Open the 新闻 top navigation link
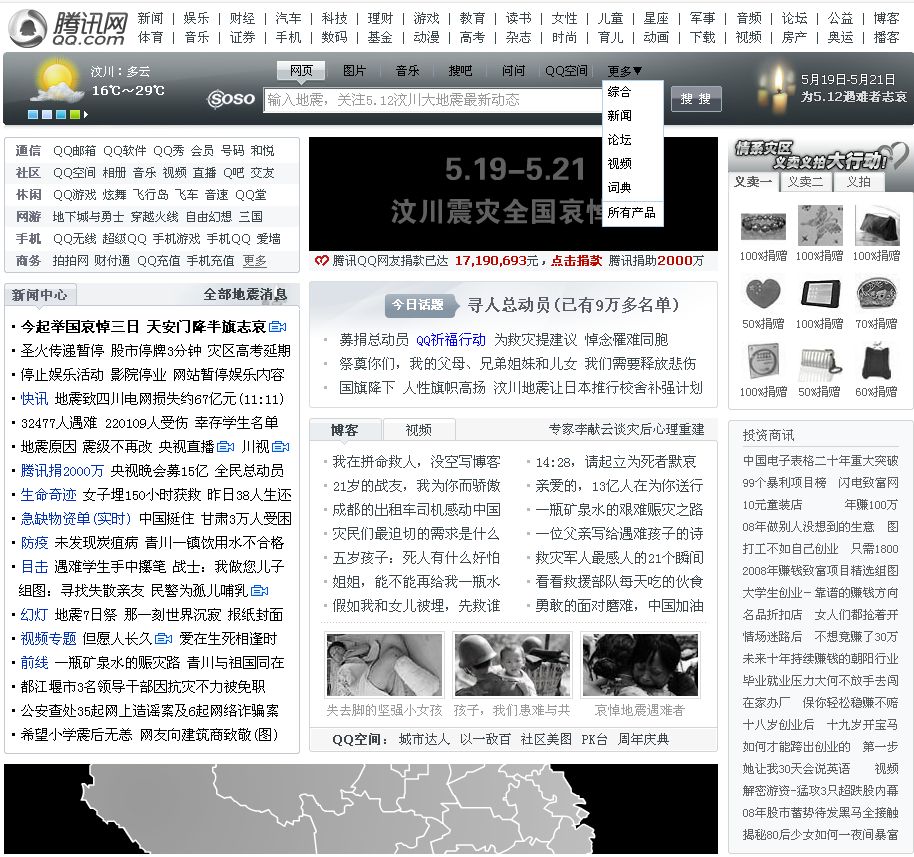This screenshot has width=914, height=857. point(150,19)
